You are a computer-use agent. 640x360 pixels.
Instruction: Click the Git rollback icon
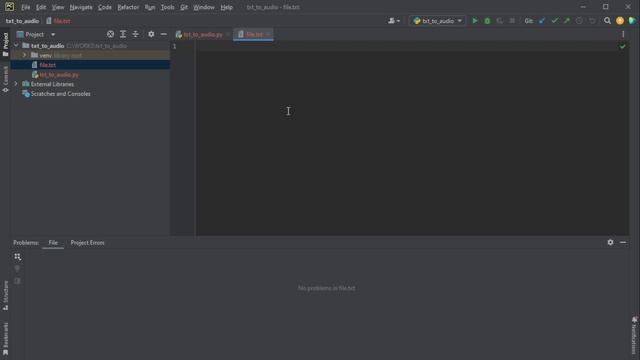[592, 20]
